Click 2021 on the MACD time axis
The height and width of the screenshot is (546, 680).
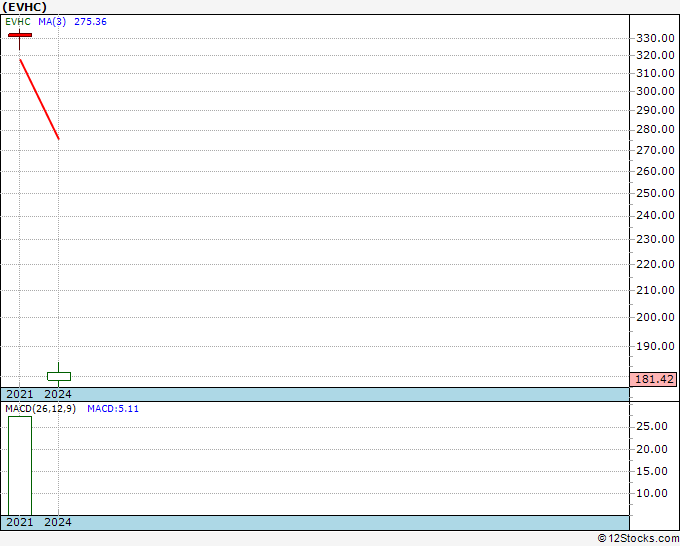(x=20, y=522)
